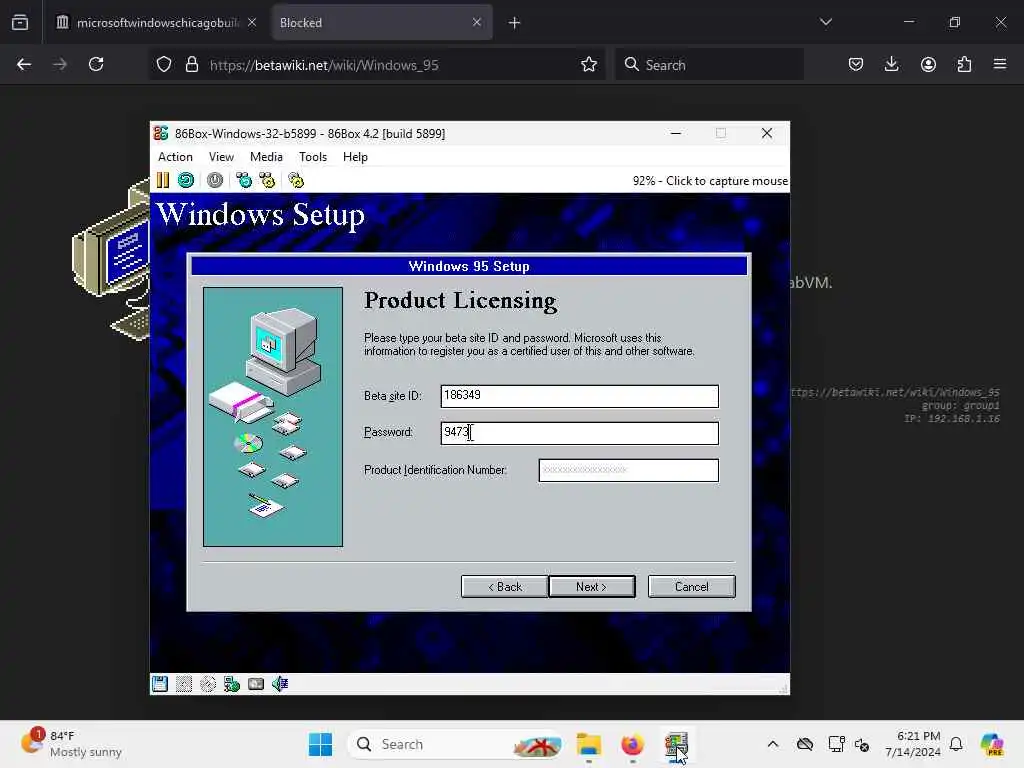Open the 86Box Action menu
The image size is (1024, 768).
tap(175, 157)
